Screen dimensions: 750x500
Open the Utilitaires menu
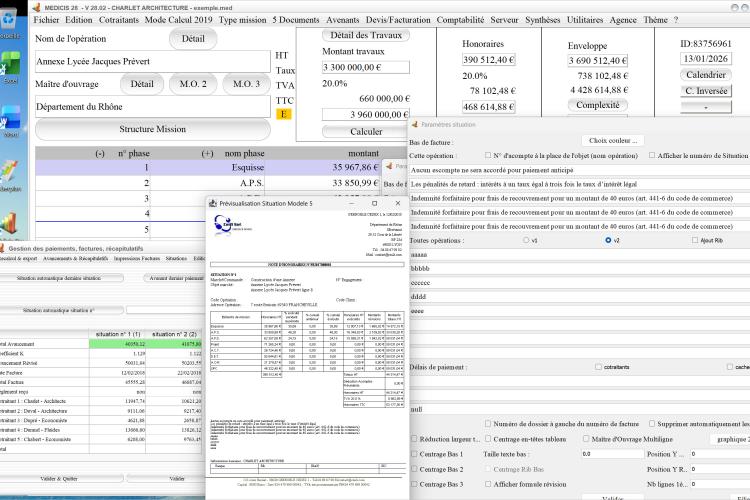[x=585, y=20]
